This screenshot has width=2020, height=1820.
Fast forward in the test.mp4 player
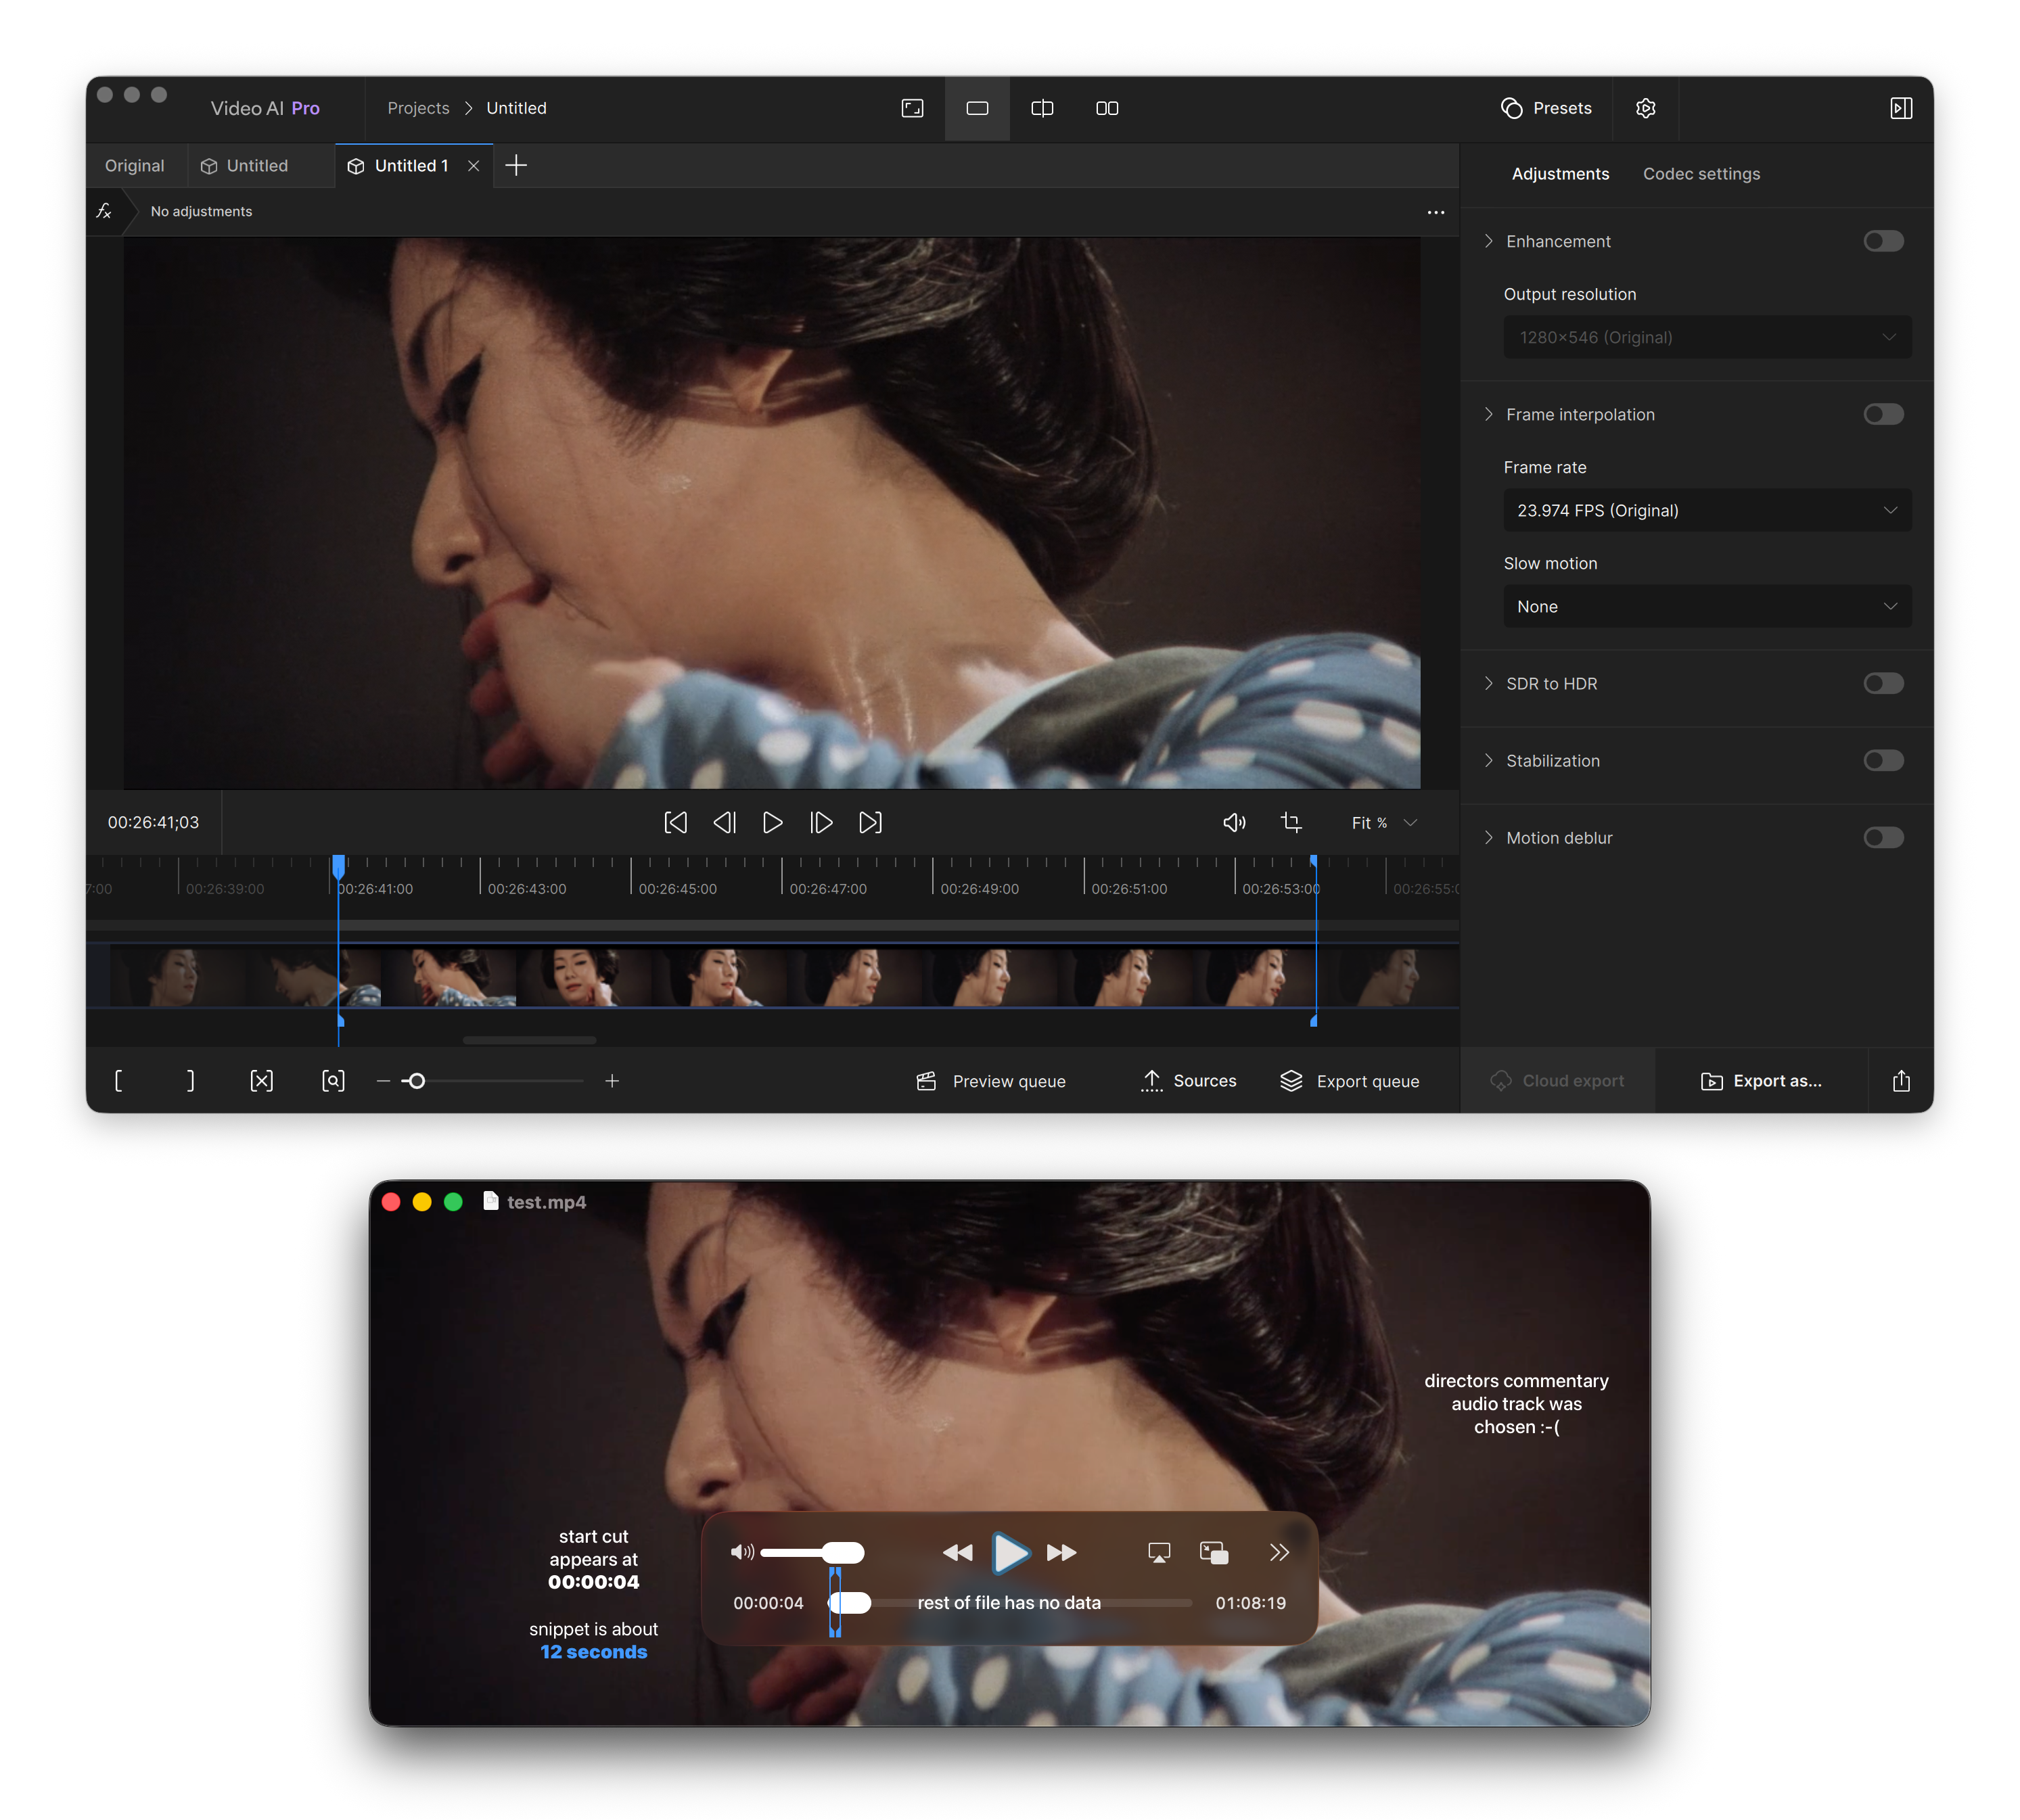pos(1062,1552)
